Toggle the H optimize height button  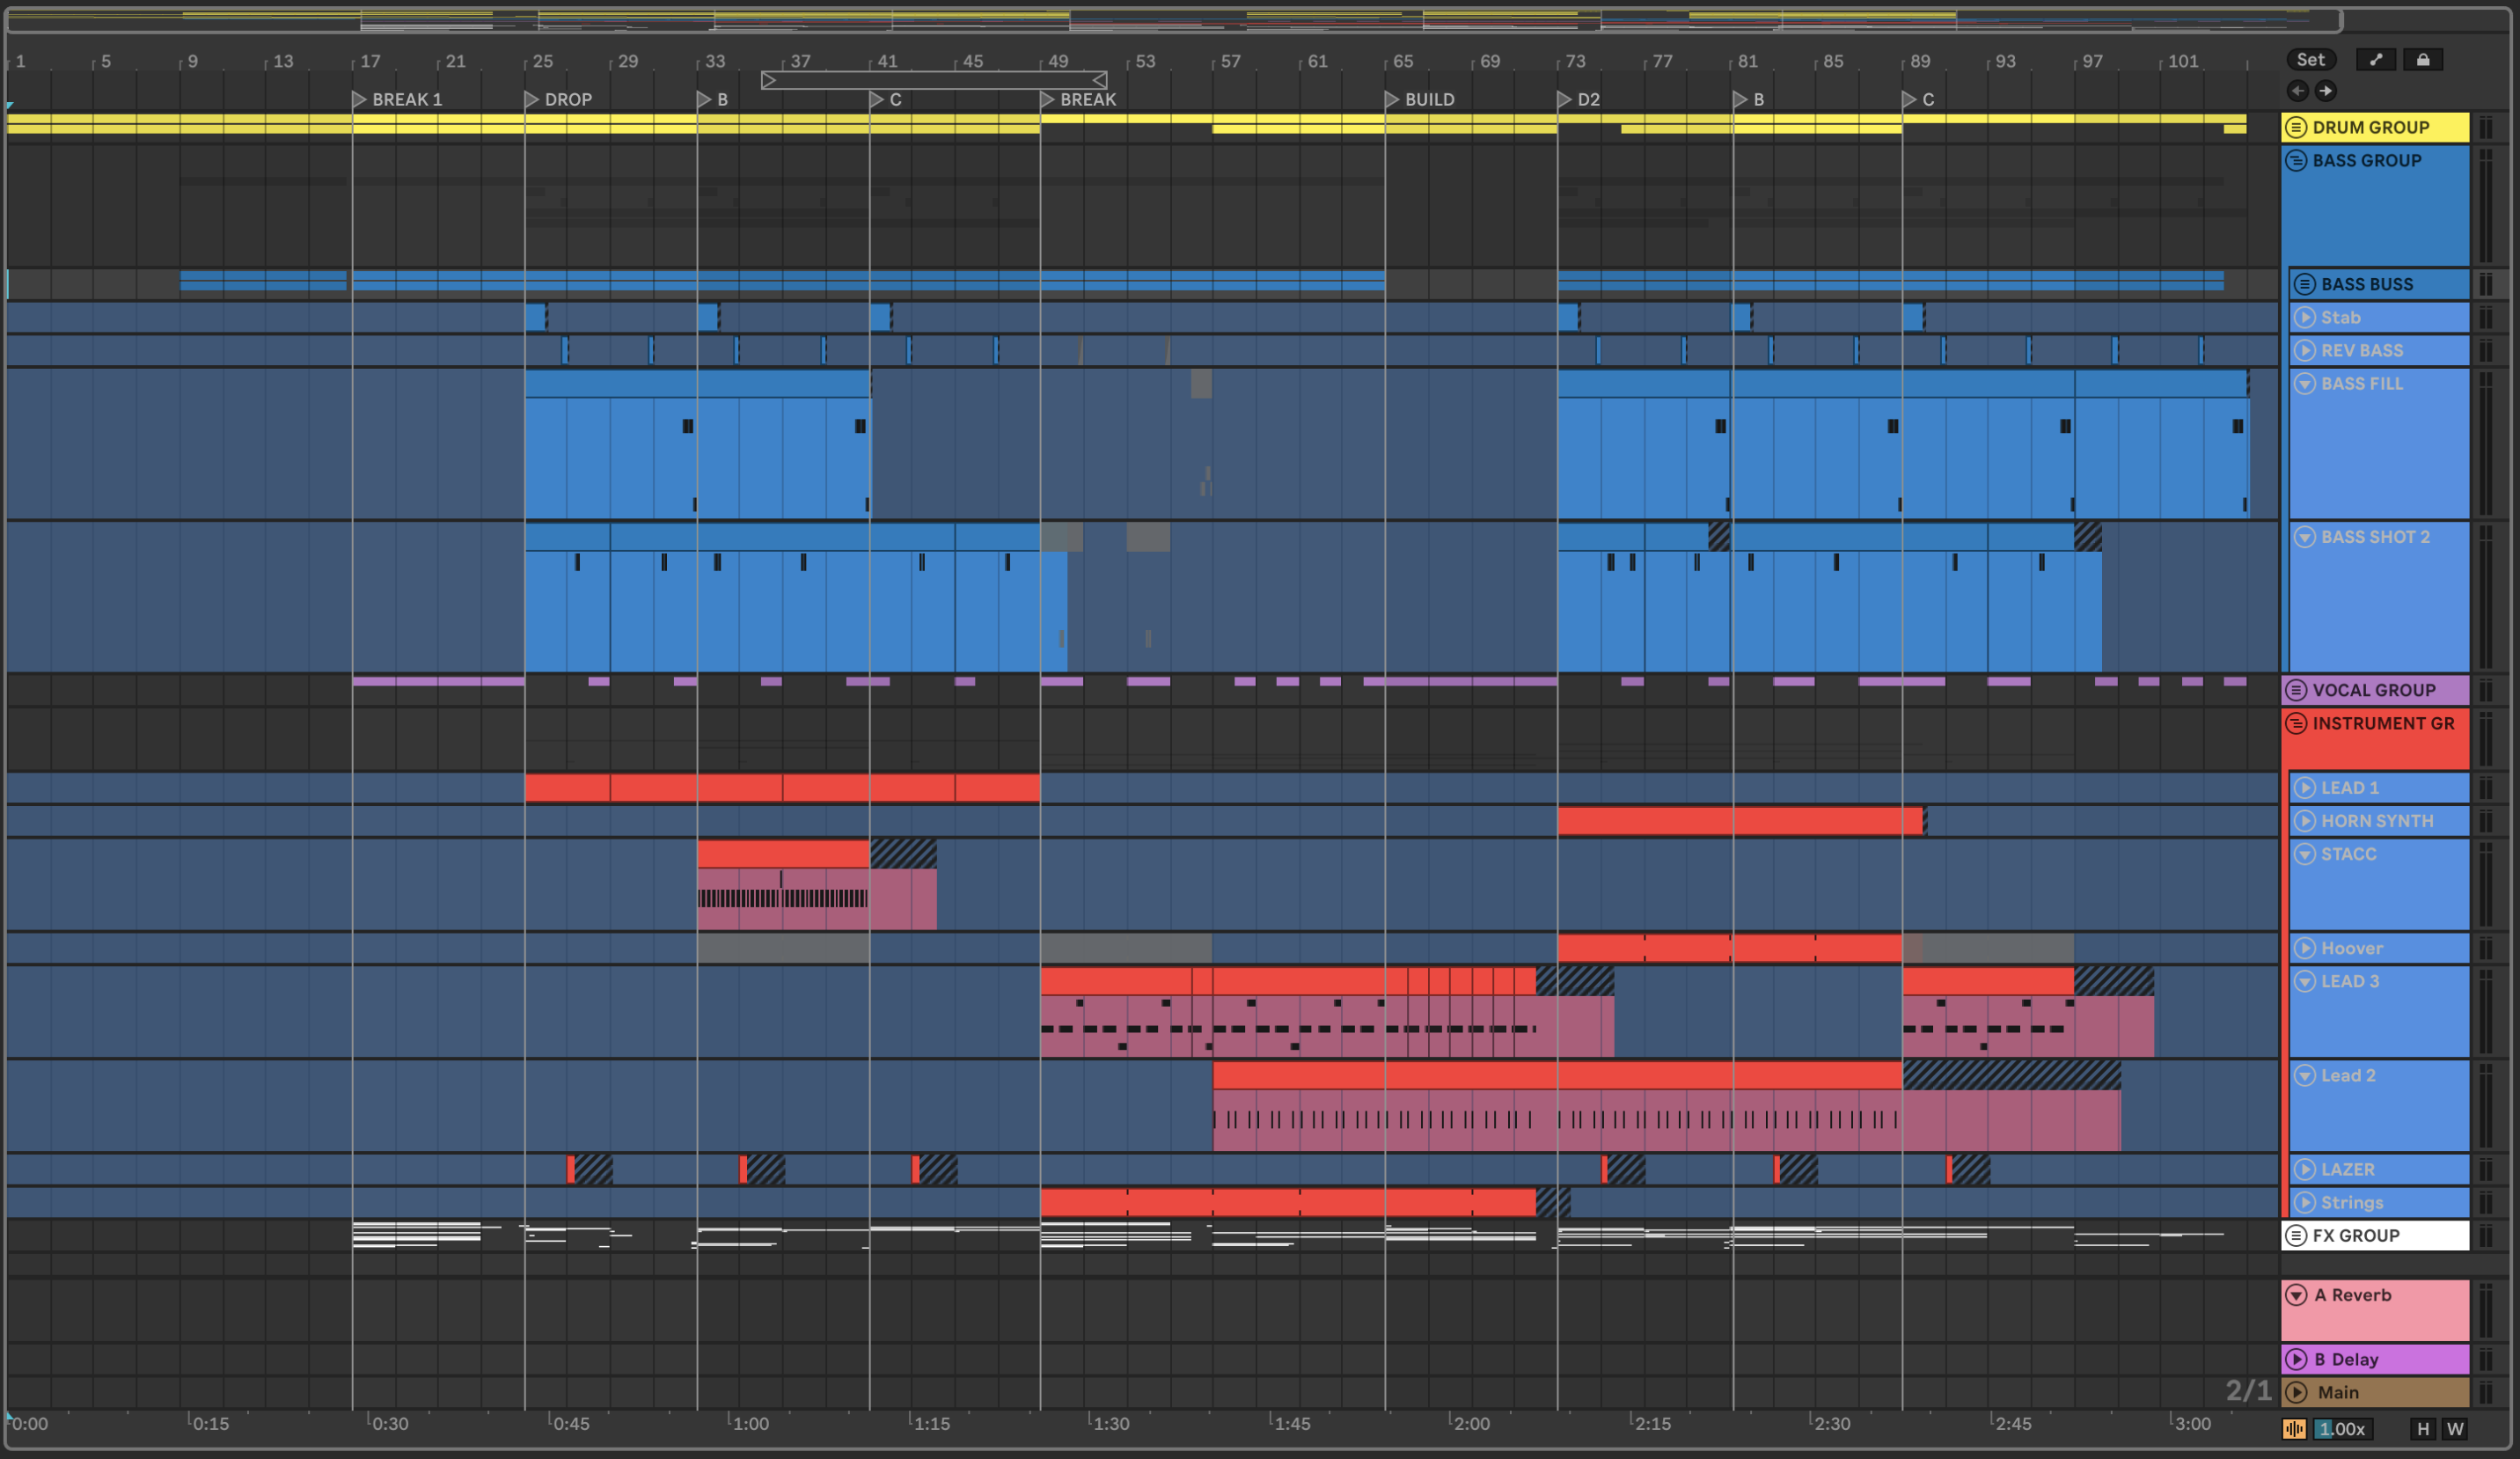pyautogui.click(x=2423, y=1429)
